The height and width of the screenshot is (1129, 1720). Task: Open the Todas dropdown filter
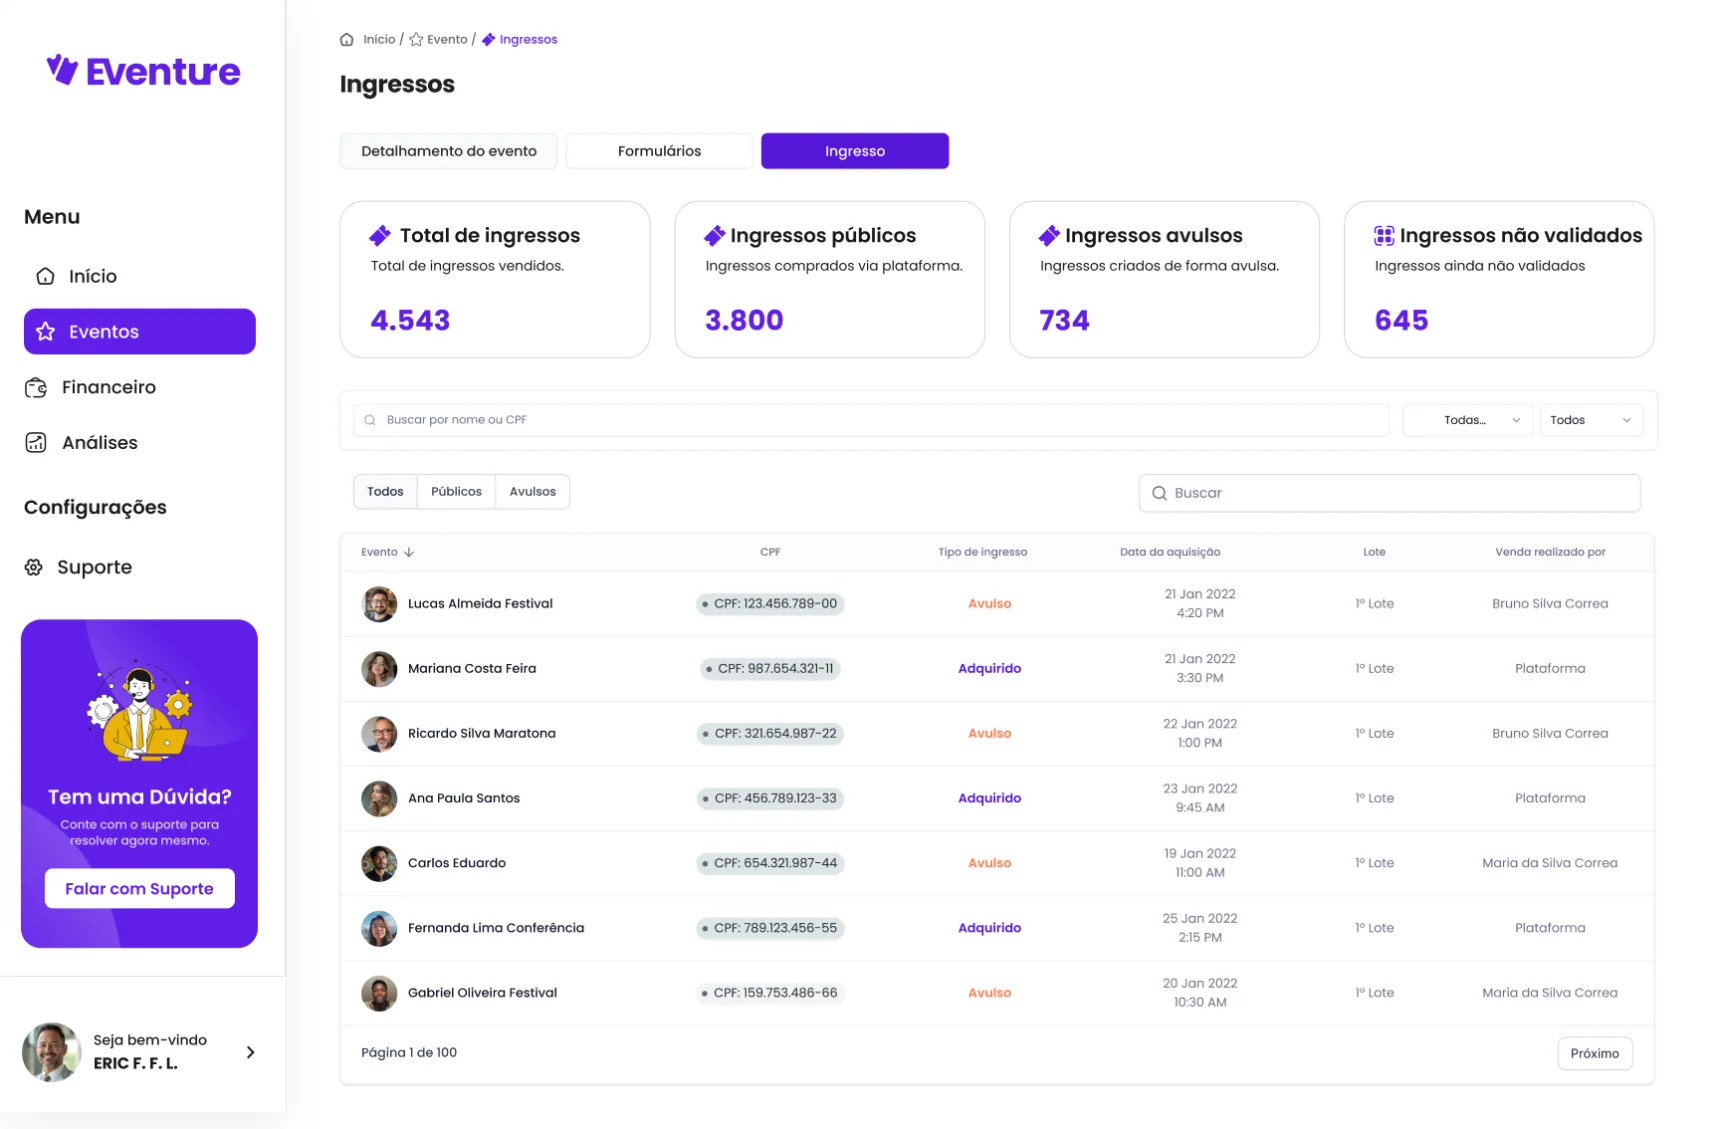(x=1467, y=421)
